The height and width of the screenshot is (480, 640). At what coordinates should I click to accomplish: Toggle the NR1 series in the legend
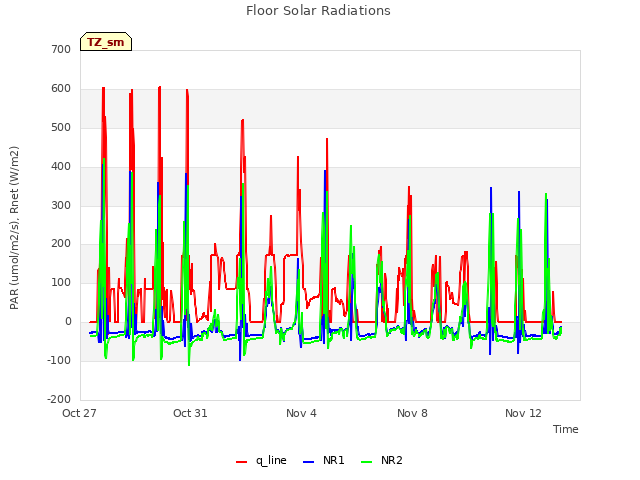point(324,460)
